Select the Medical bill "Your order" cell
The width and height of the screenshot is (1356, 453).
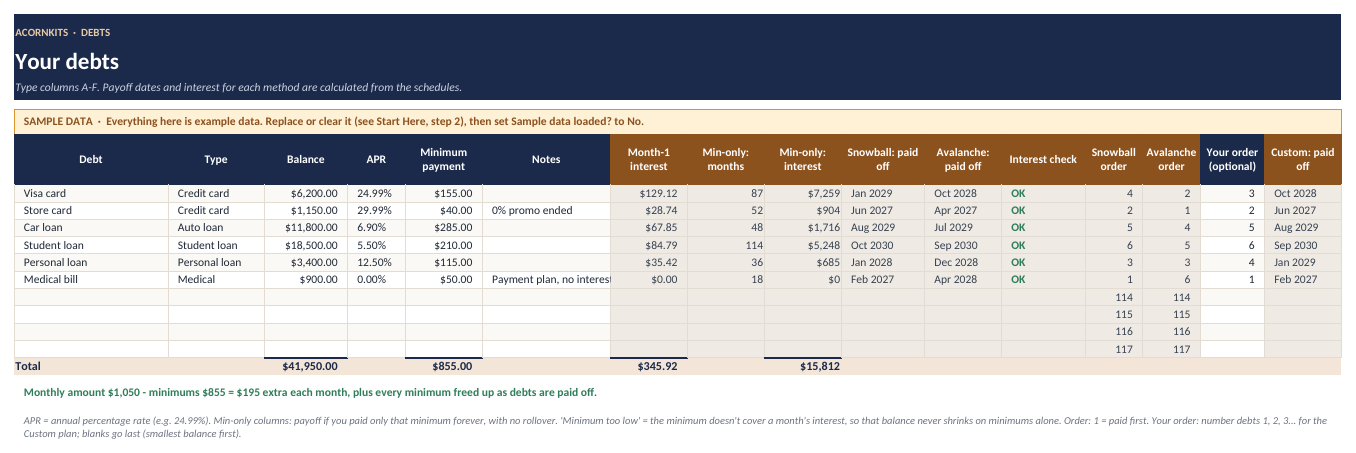coord(1232,280)
